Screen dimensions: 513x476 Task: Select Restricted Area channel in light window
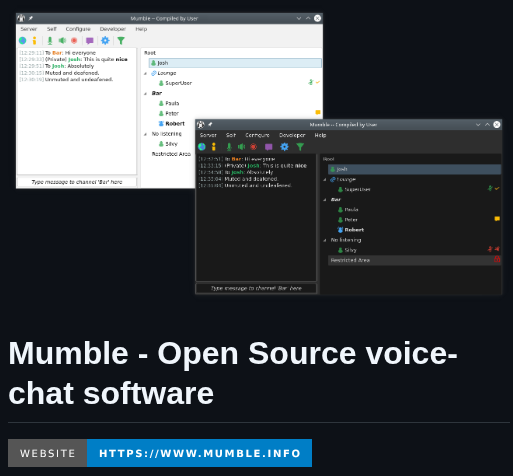pyautogui.click(x=171, y=154)
